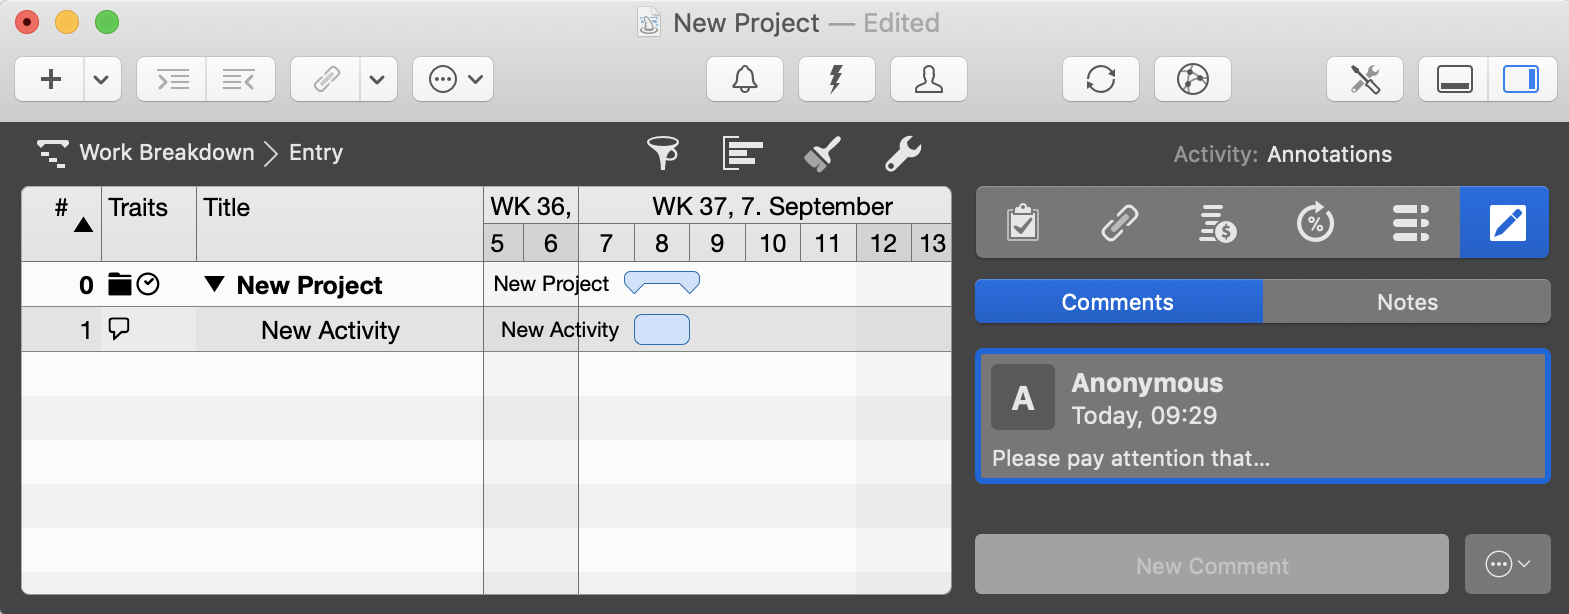Viewport: 1569px width, 614px height.
Task: Switch to the Notes tab
Action: pyautogui.click(x=1407, y=302)
